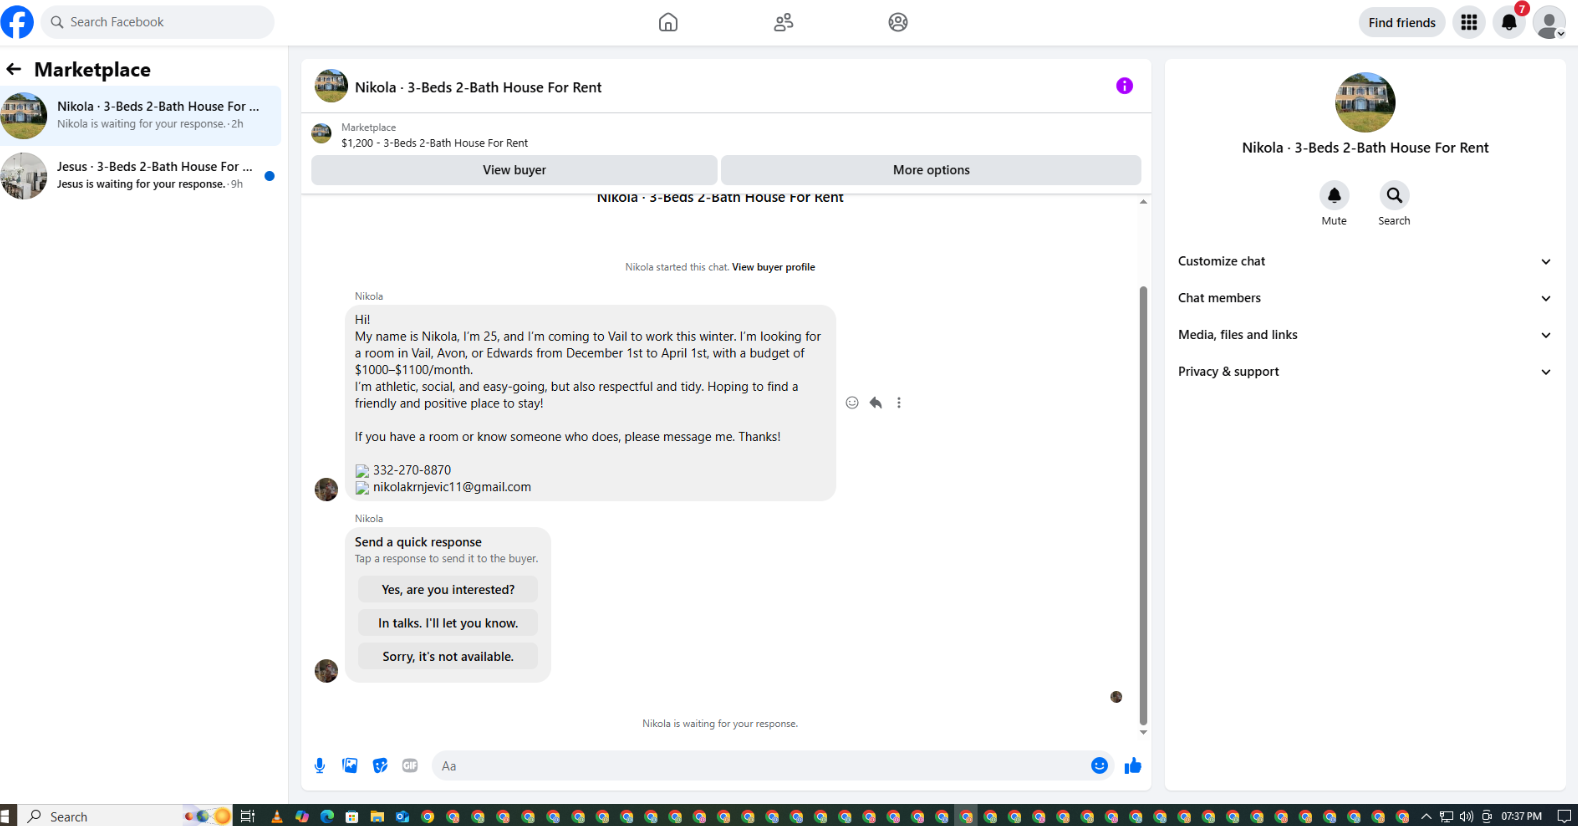
Task: Open the Windows Start menu
Action: point(8,816)
